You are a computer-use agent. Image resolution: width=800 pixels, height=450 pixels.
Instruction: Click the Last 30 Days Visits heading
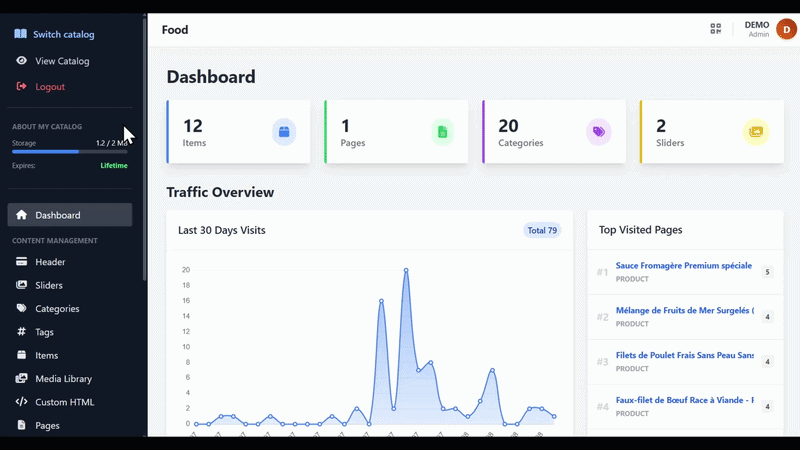tap(222, 230)
